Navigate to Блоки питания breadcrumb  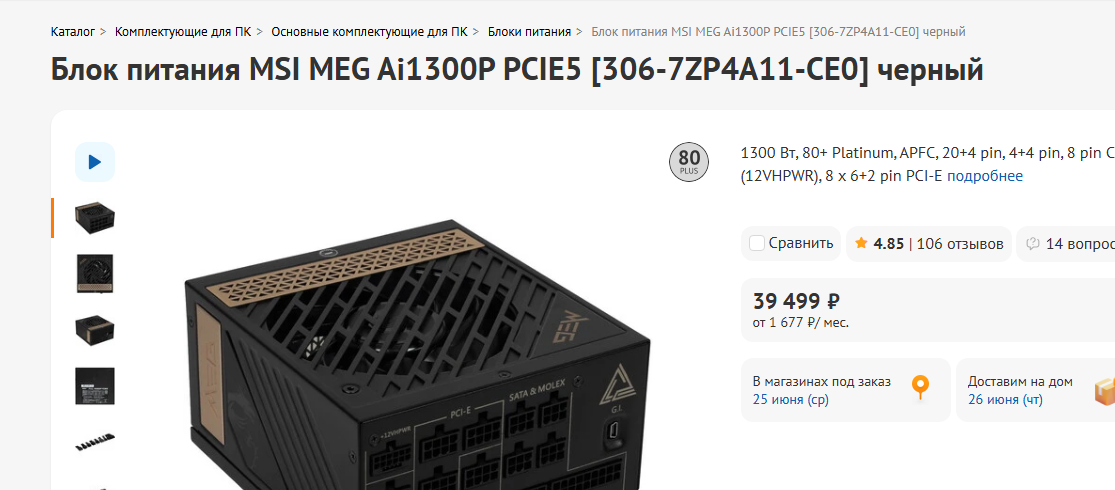(529, 32)
